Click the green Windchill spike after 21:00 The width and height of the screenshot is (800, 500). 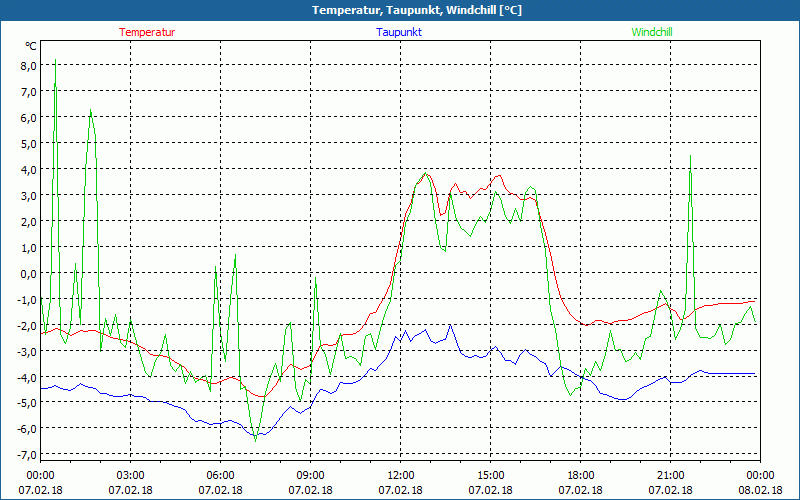click(690, 157)
